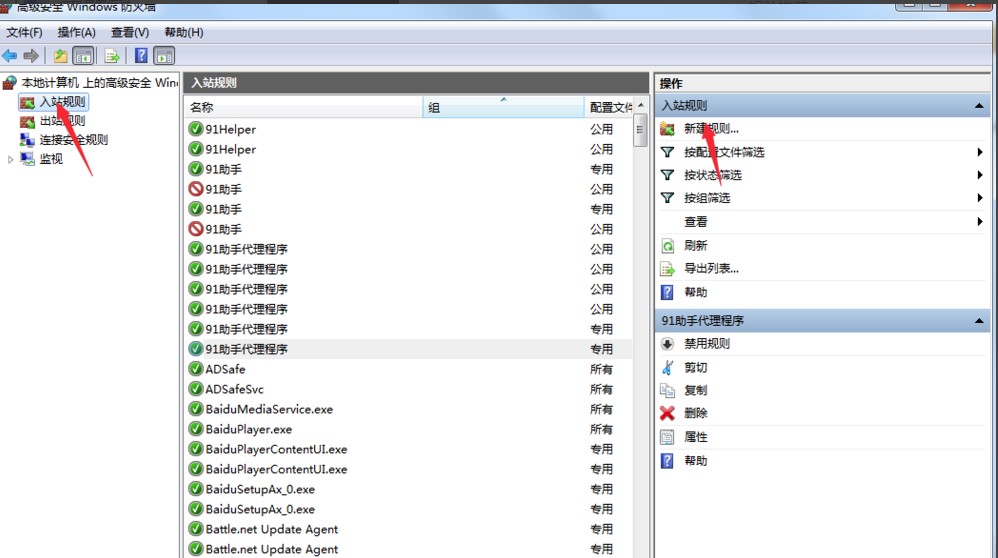Sort by the 配置文件 column header
The image size is (998, 558).
pos(609,108)
